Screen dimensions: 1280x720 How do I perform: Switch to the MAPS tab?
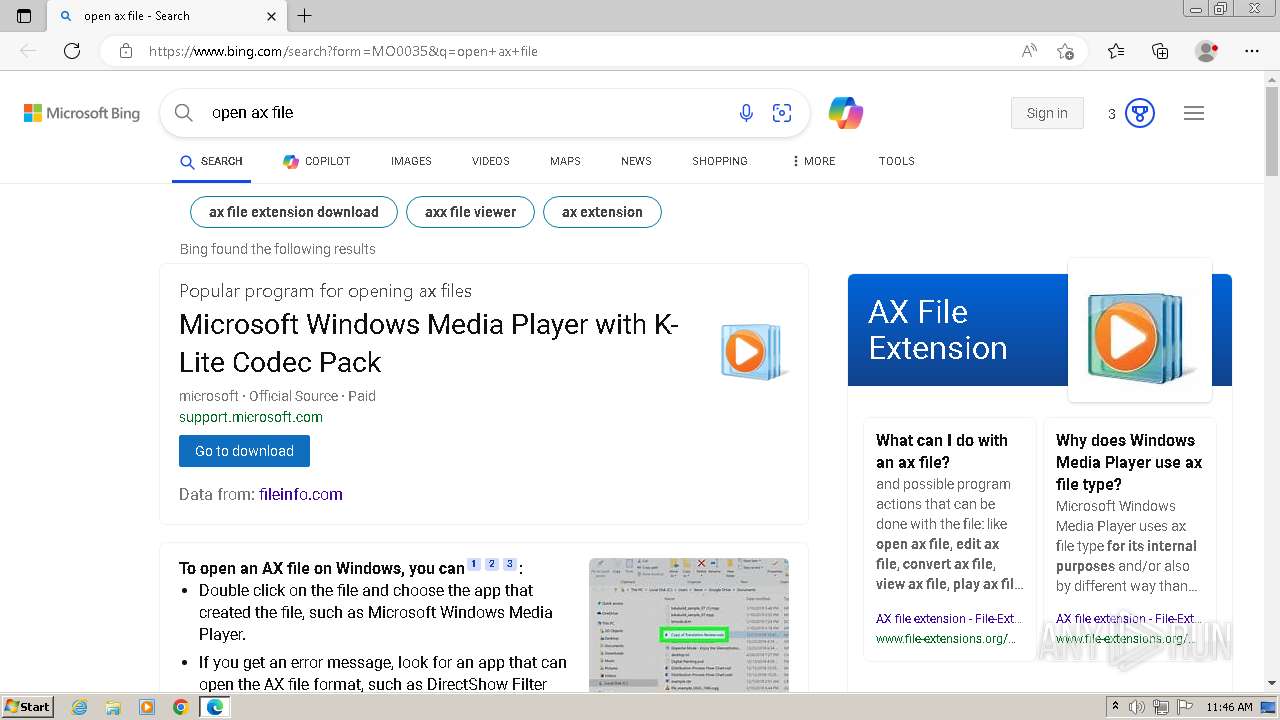pyautogui.click(x=565, y=161)
